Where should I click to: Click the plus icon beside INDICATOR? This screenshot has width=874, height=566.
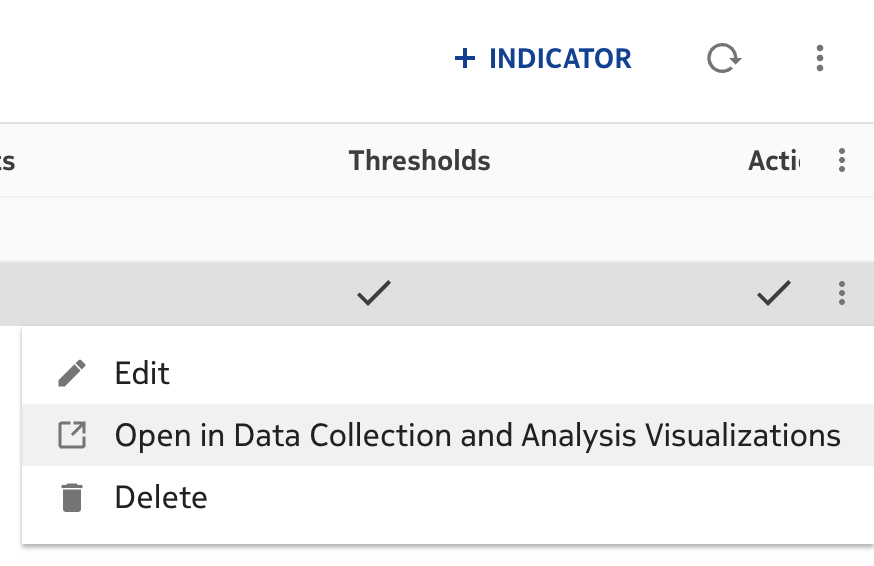(464, 59)
